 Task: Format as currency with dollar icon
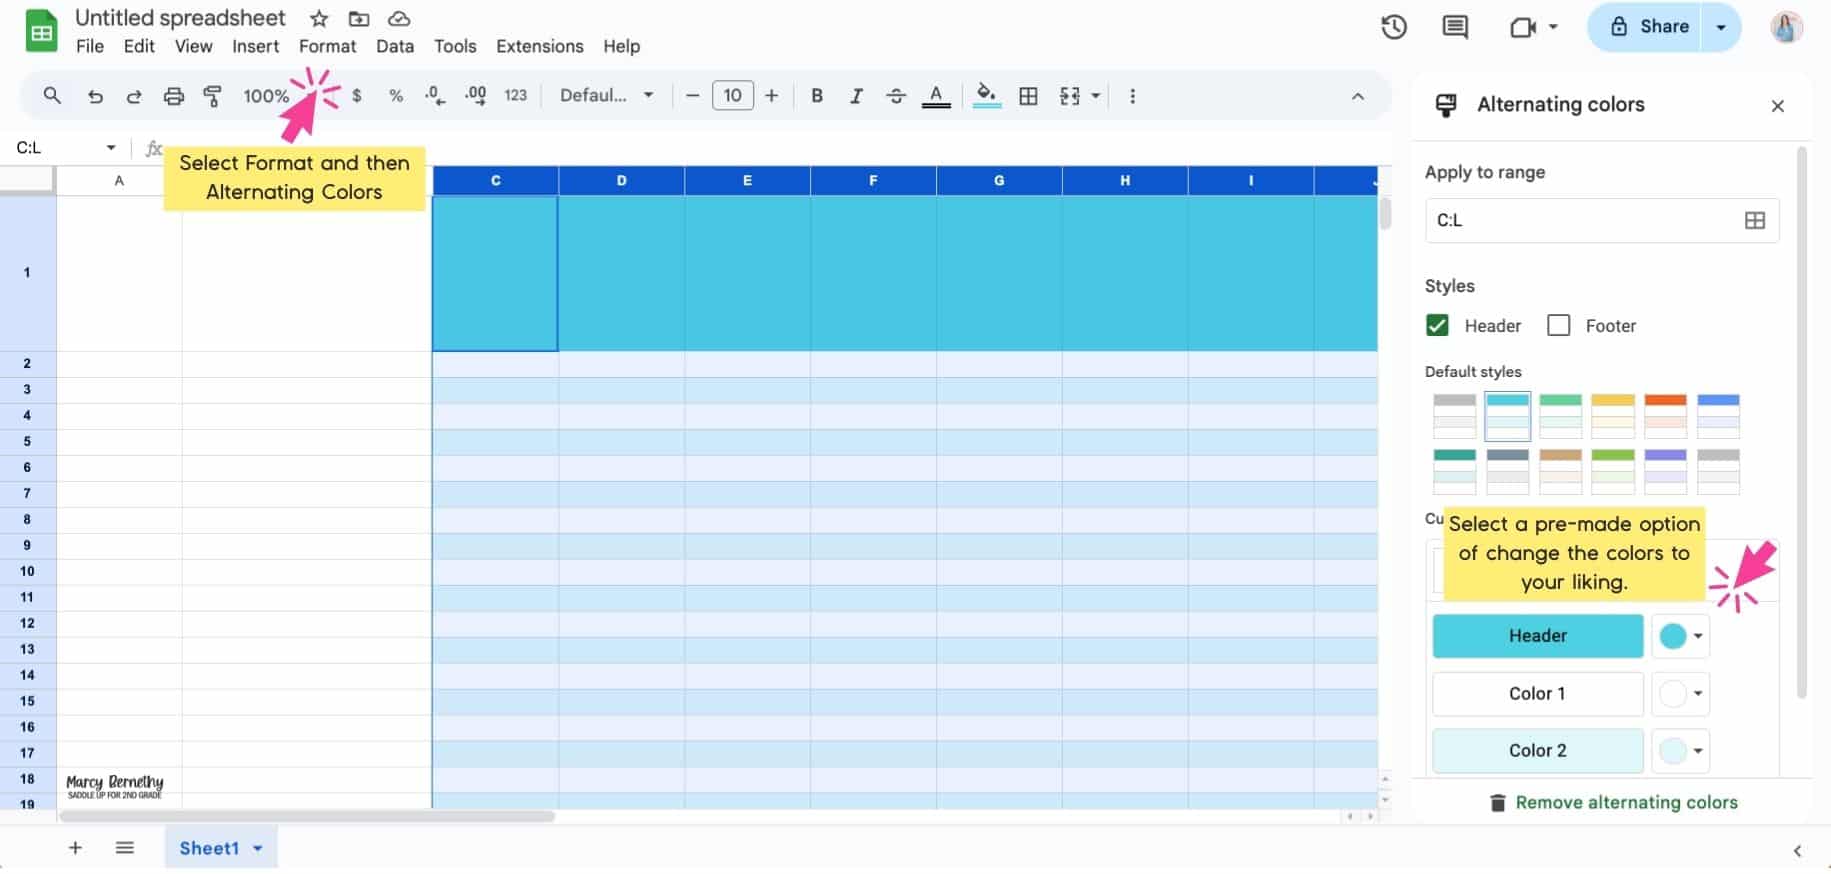357,96
